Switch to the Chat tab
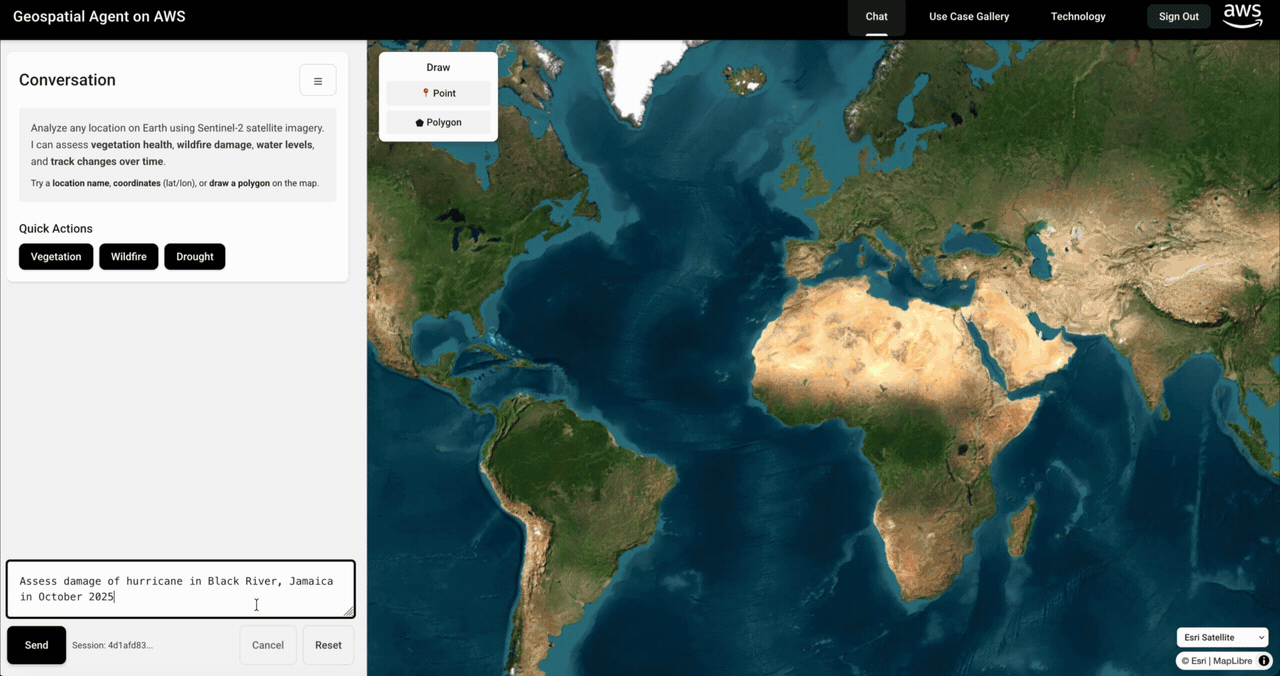The width and height of the screenshot is (1280, 676). (x=877, y=17)
